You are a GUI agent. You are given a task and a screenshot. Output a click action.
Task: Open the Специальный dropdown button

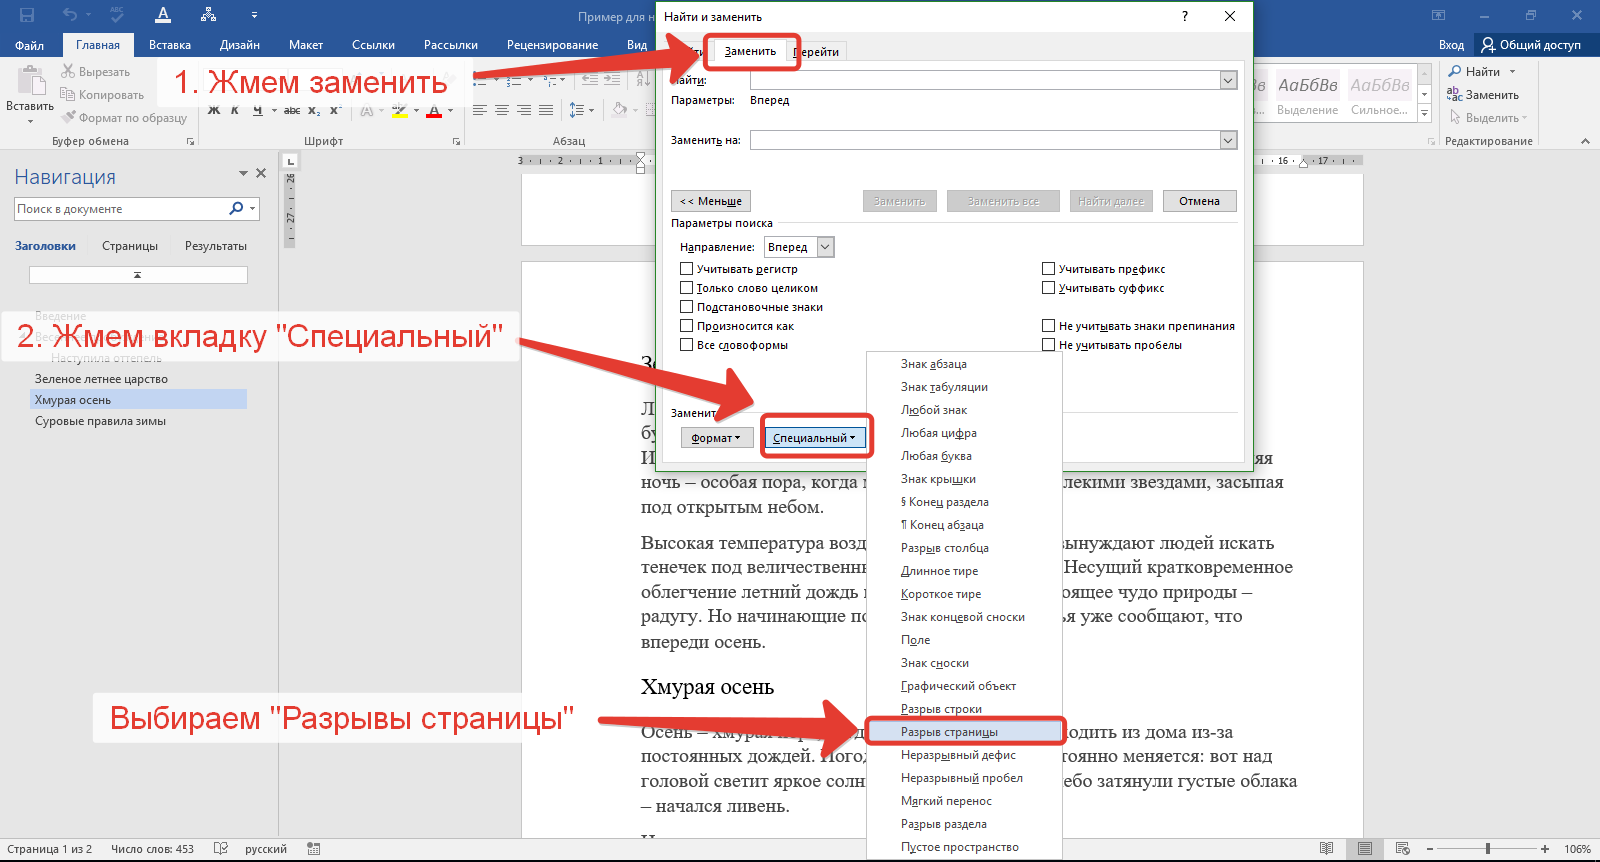pos(815,438)
